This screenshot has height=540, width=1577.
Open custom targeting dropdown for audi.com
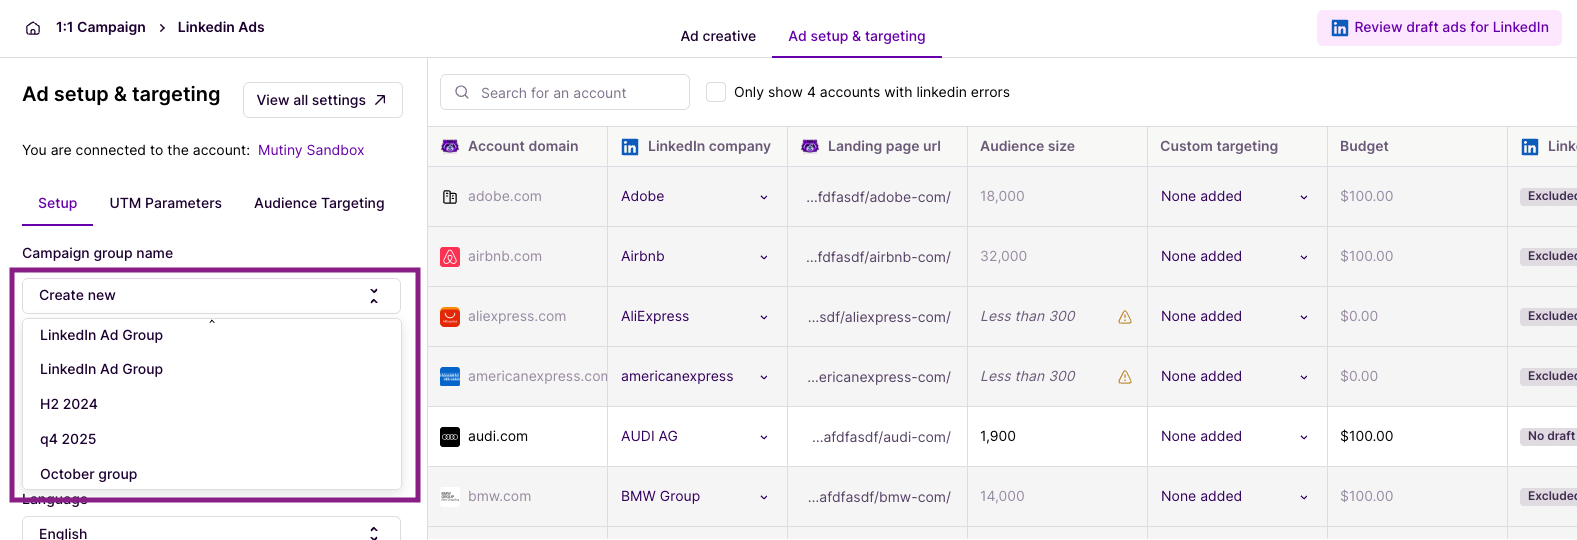pyautogui.click(x=1236, y=437)
